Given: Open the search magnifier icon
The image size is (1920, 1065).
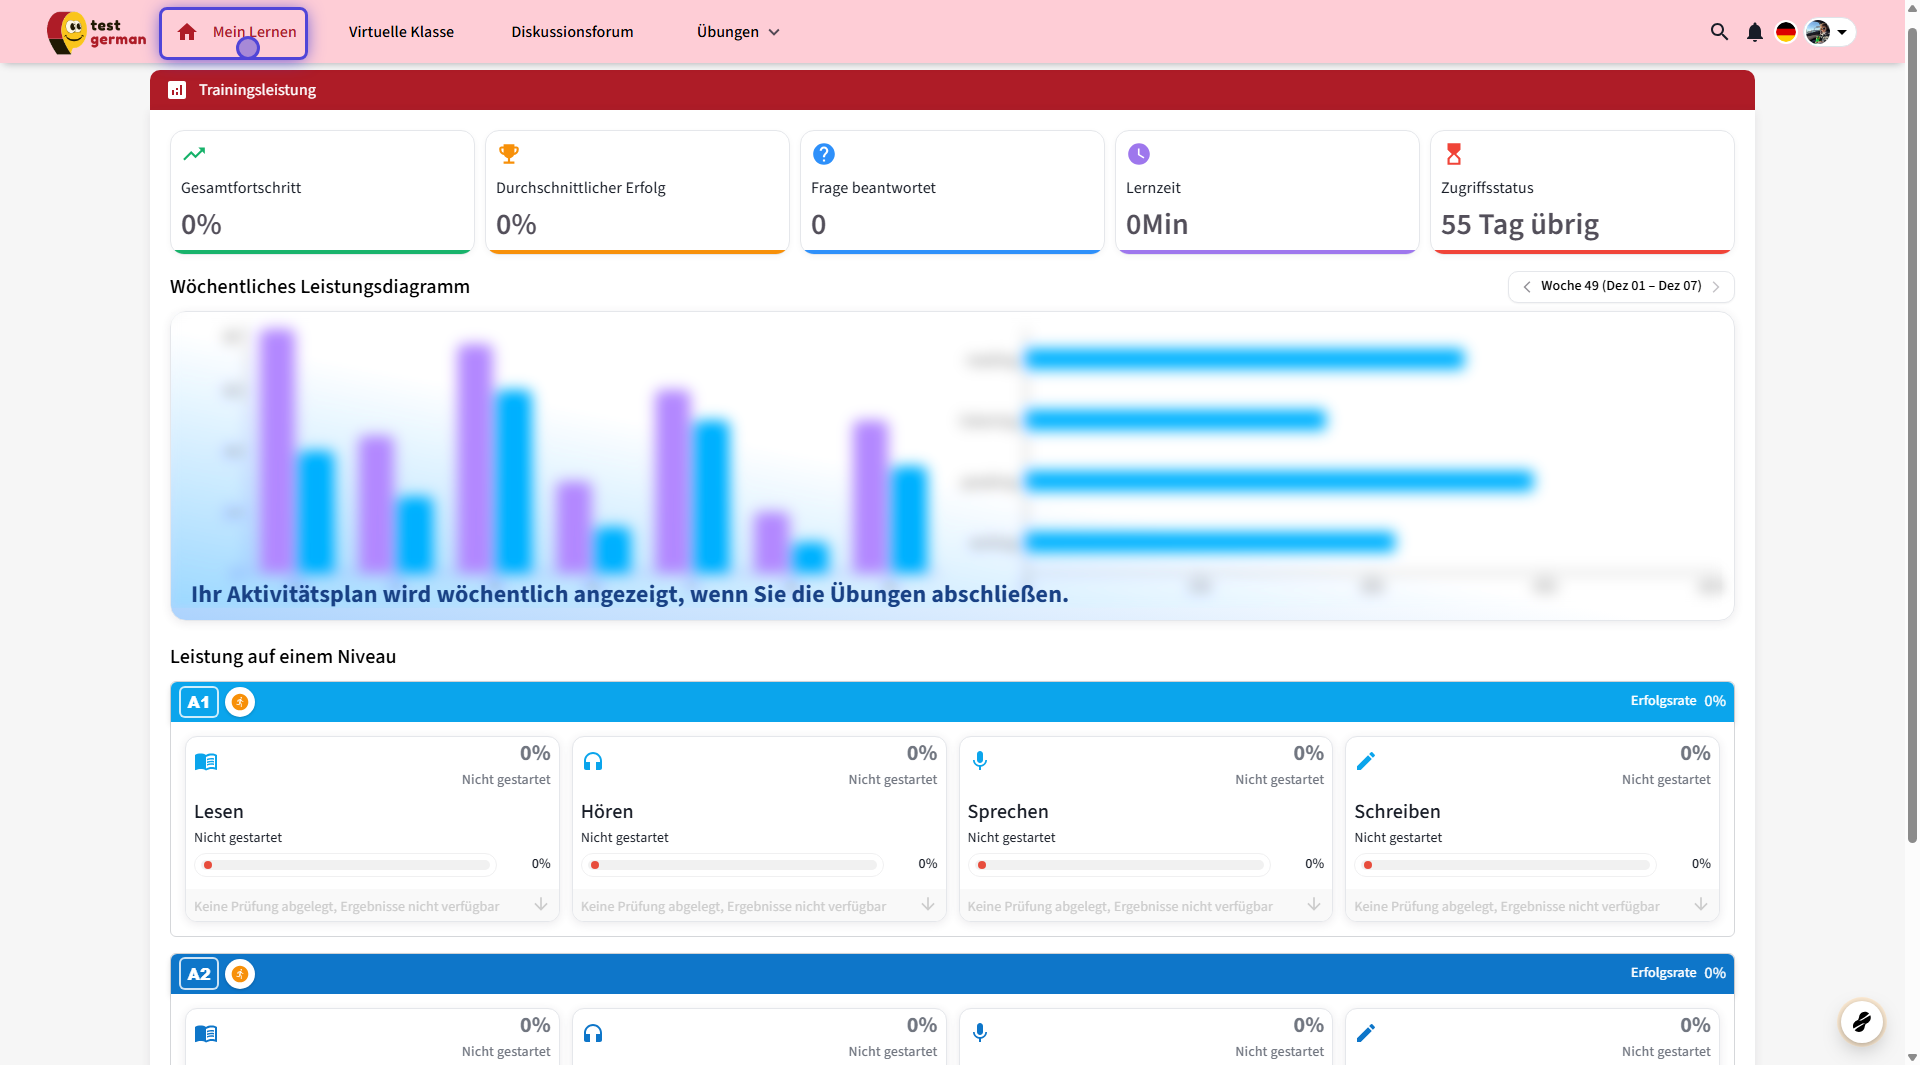Looking at the screenshot, I should [1719, 32].
